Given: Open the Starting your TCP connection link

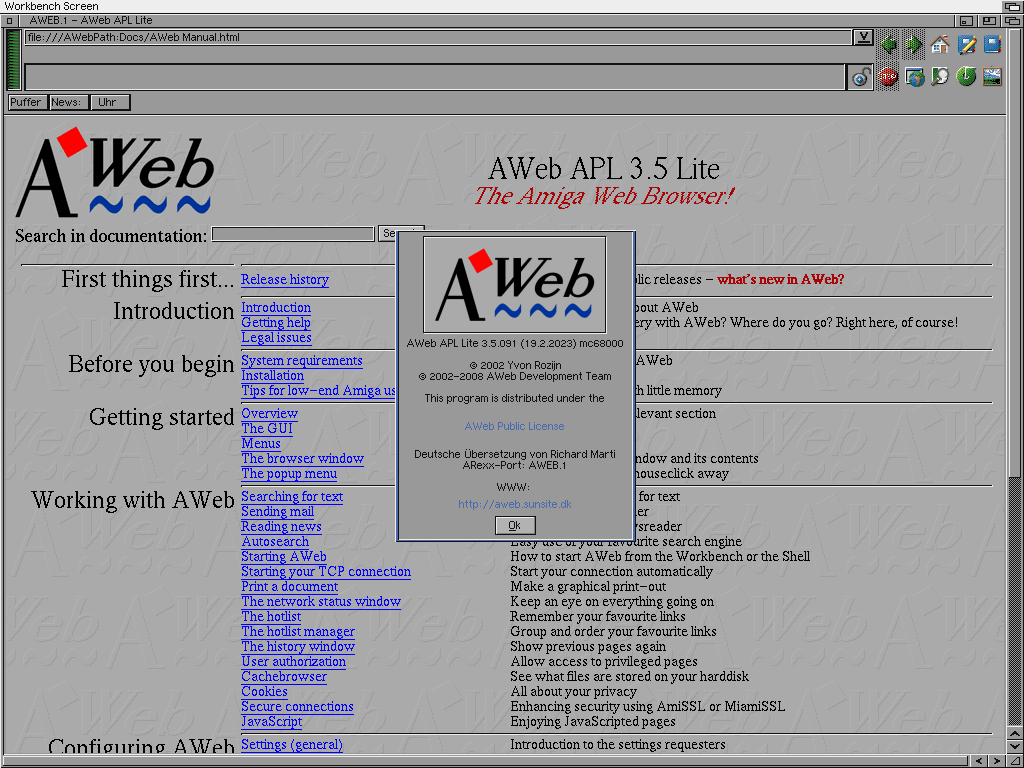Looking at the screenshot, I should pos(326,571).
